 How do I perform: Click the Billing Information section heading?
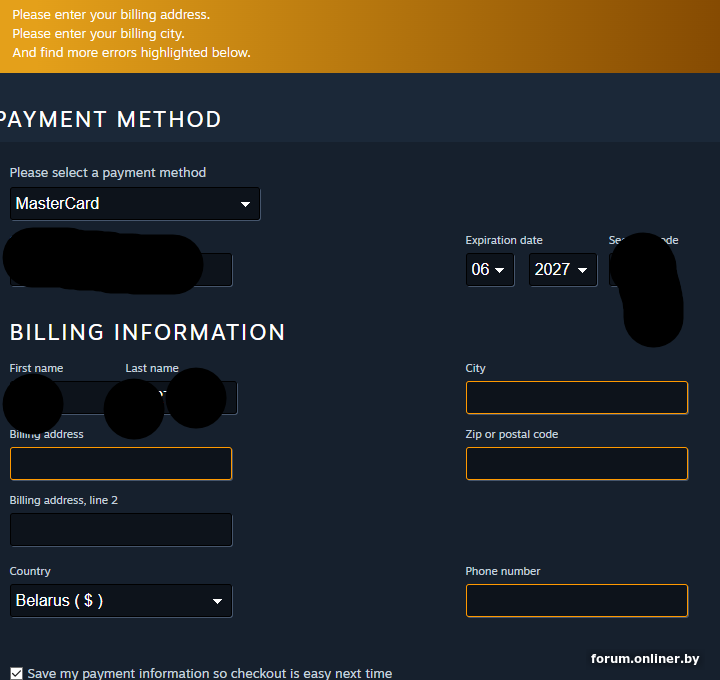pos(147,332)
